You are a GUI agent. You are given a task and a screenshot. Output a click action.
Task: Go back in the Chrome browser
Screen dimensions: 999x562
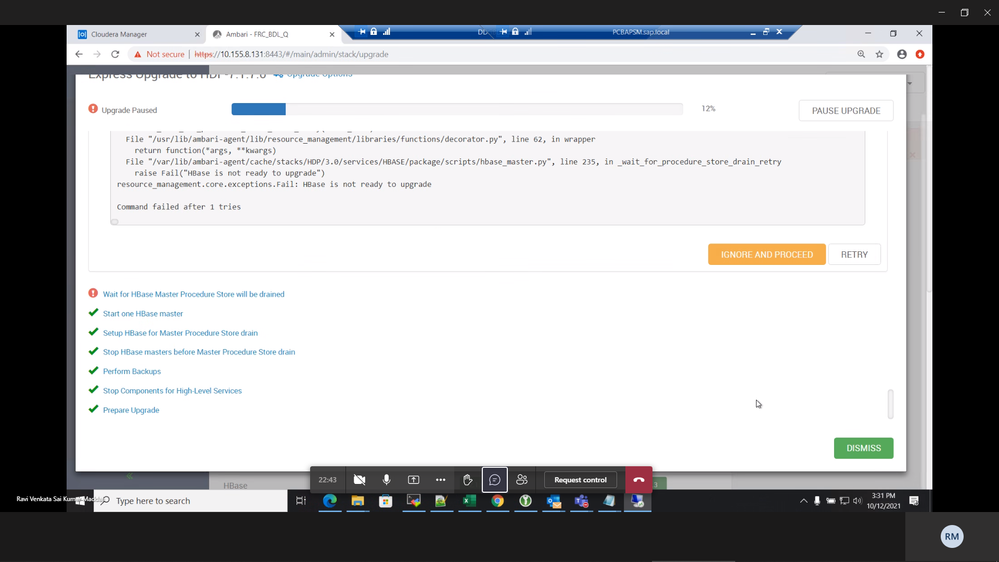pyautogui.click(x=79, y=54)
